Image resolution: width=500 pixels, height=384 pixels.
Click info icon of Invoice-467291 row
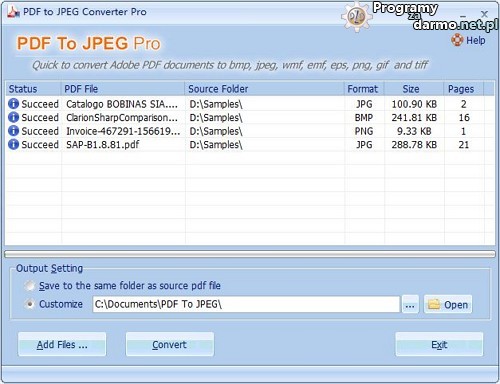click(13, 131)
